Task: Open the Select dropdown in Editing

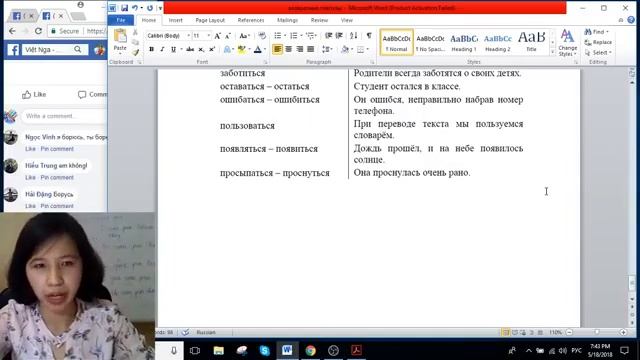Action: click(x=598, y=53)
